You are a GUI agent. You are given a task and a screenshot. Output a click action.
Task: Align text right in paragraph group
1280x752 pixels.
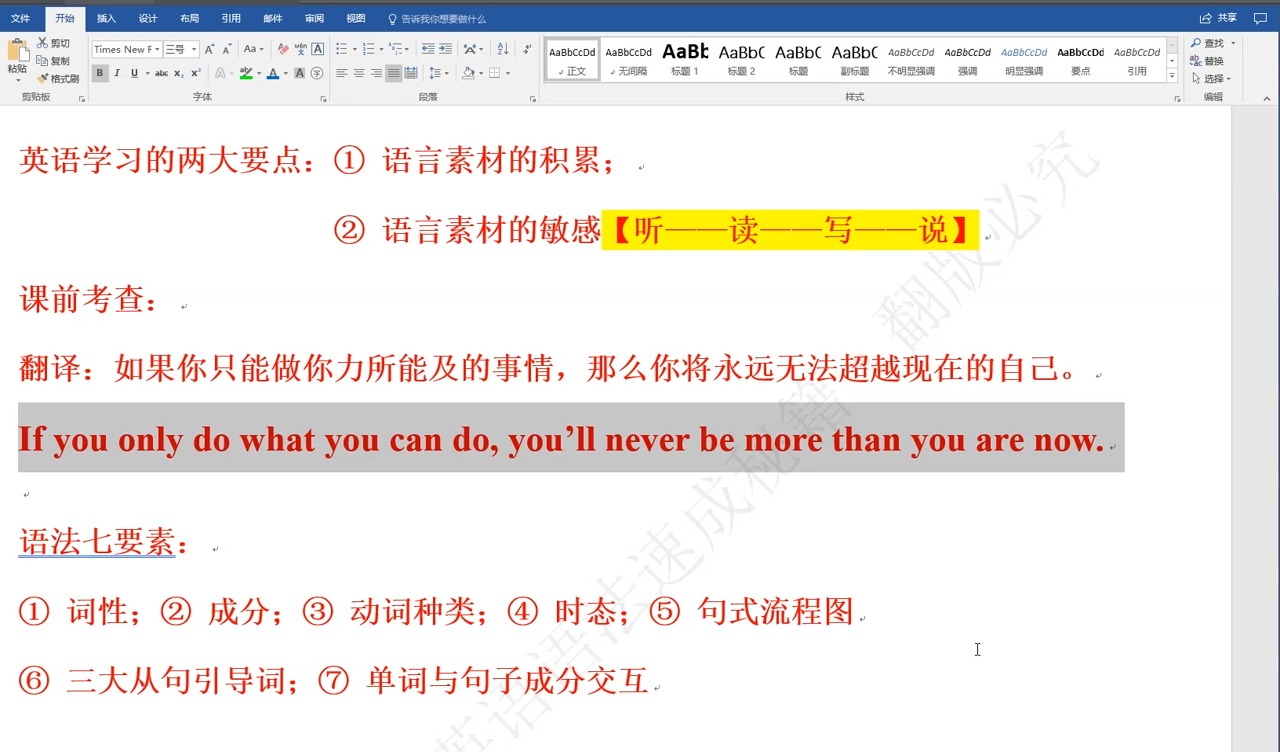[x=376, y=73]
